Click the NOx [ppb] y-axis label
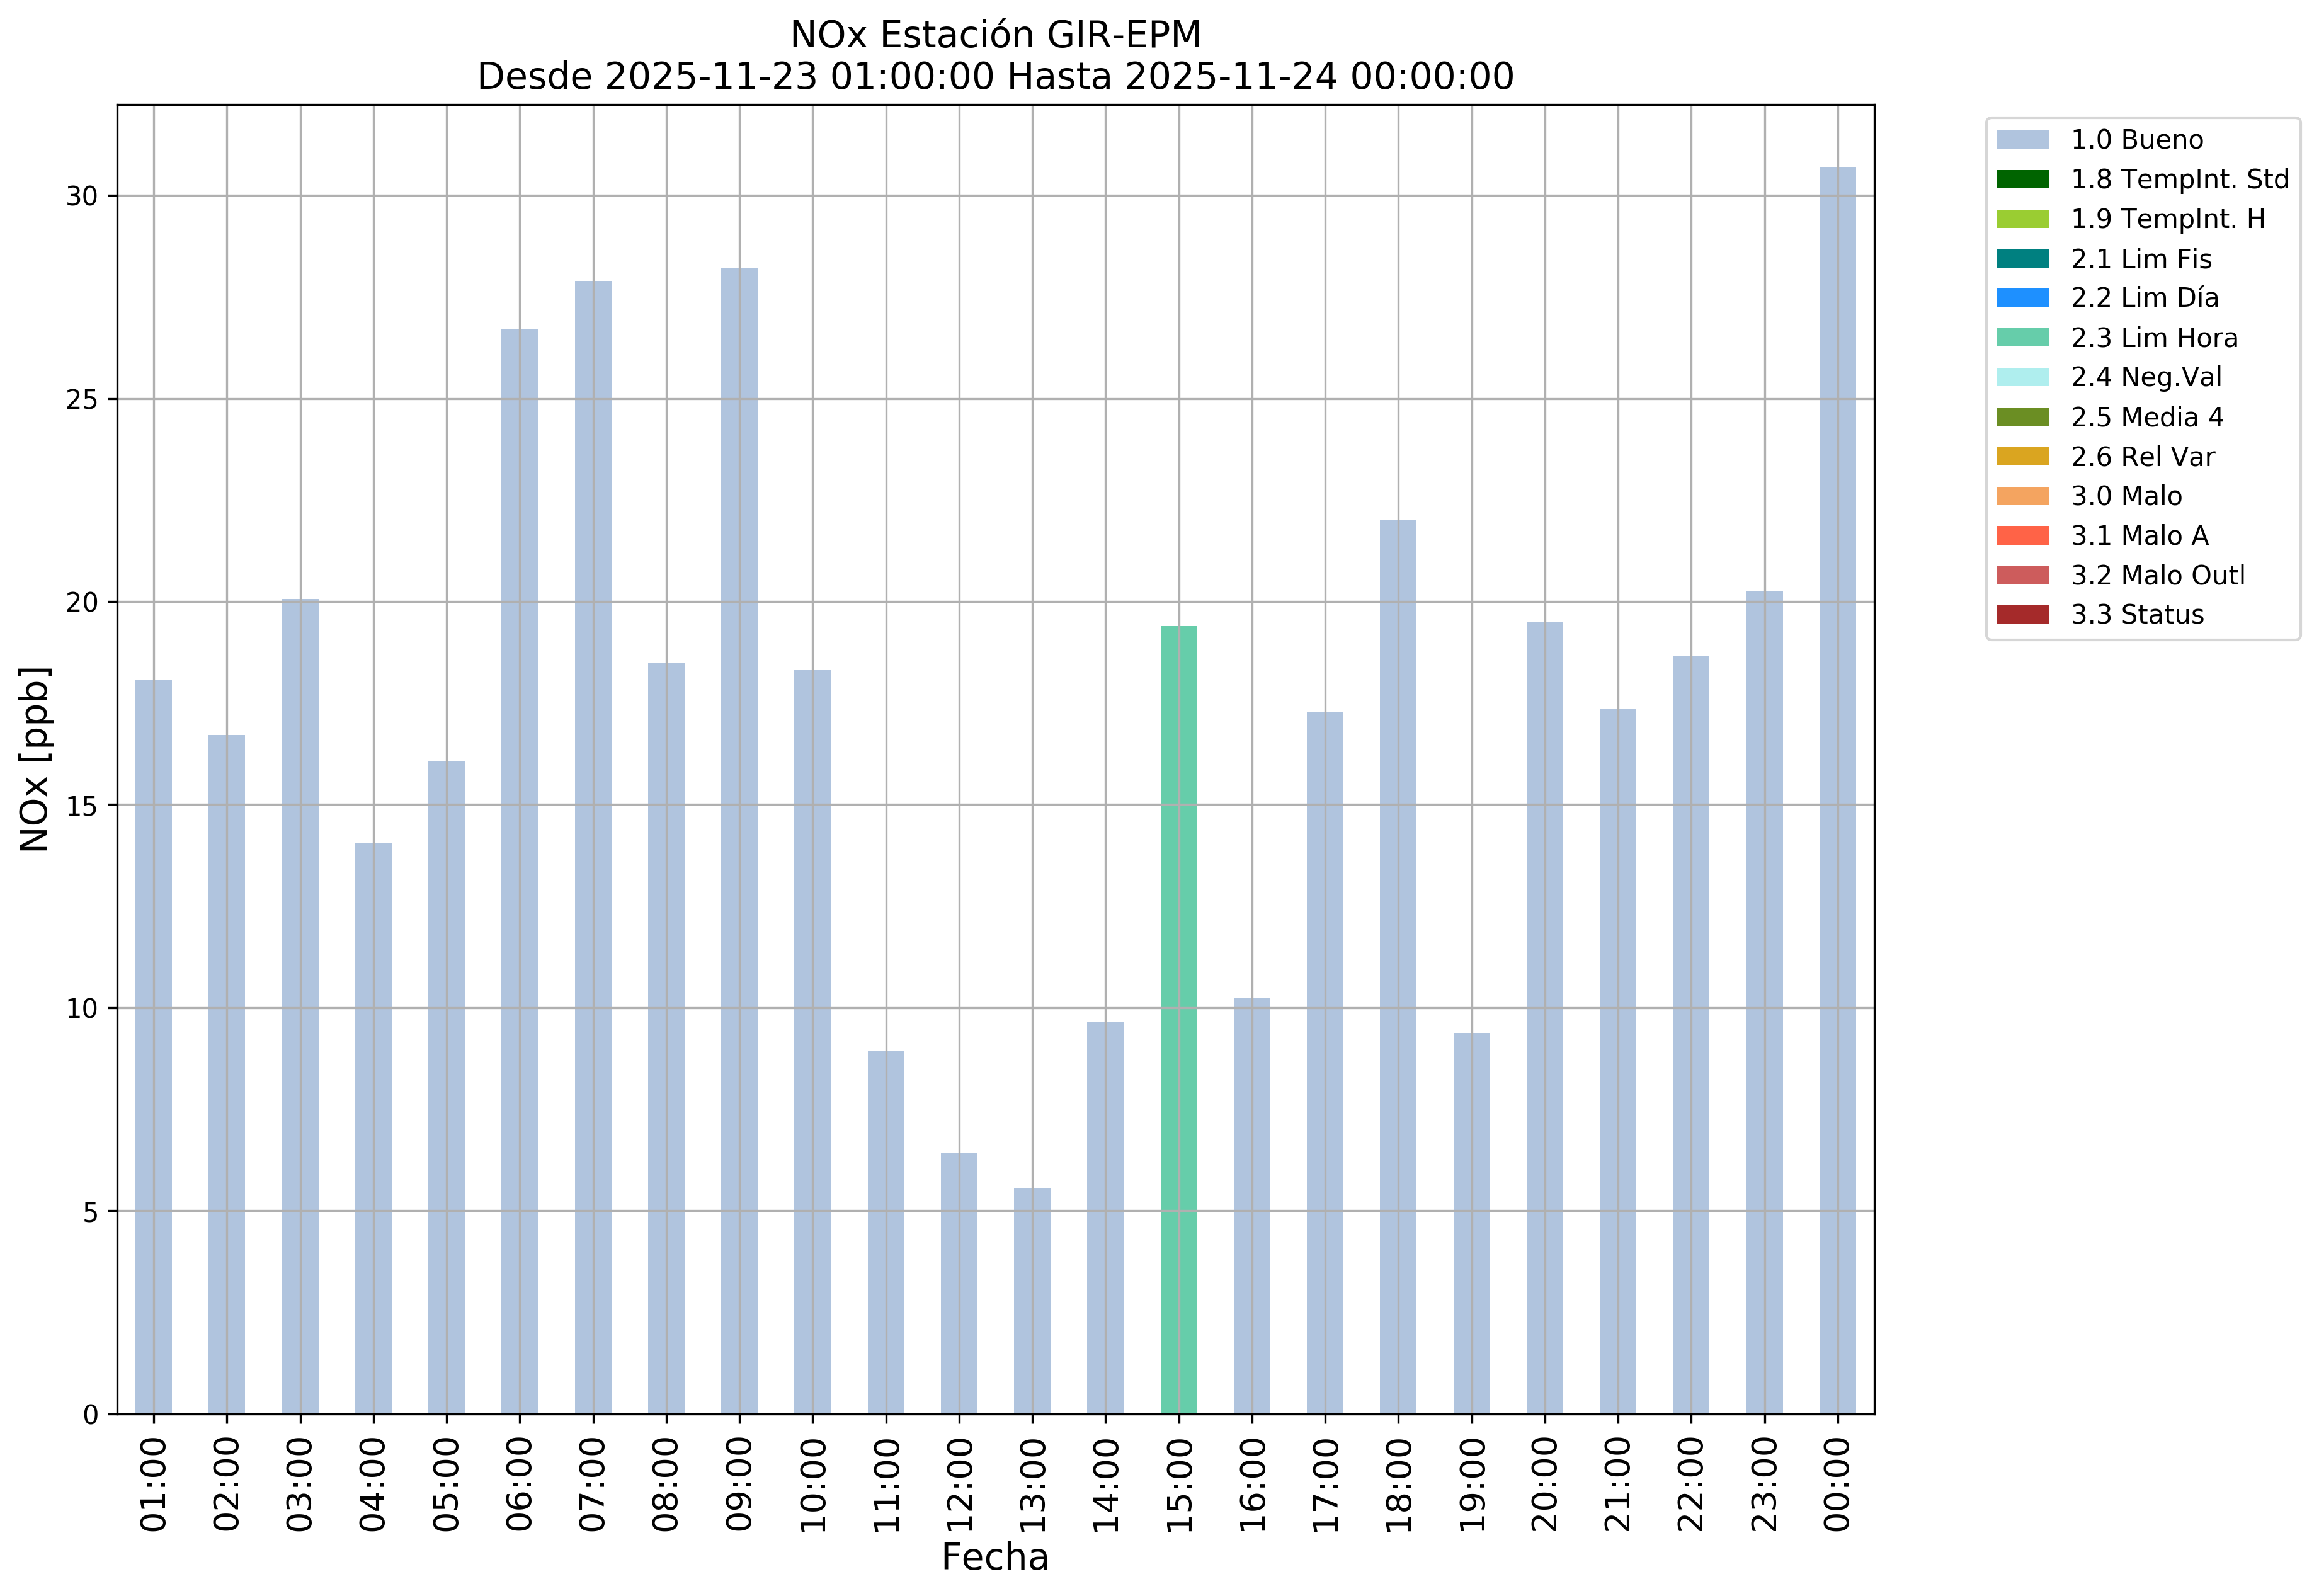This screenshot has width=2319, height=1596. coord(35,759)
